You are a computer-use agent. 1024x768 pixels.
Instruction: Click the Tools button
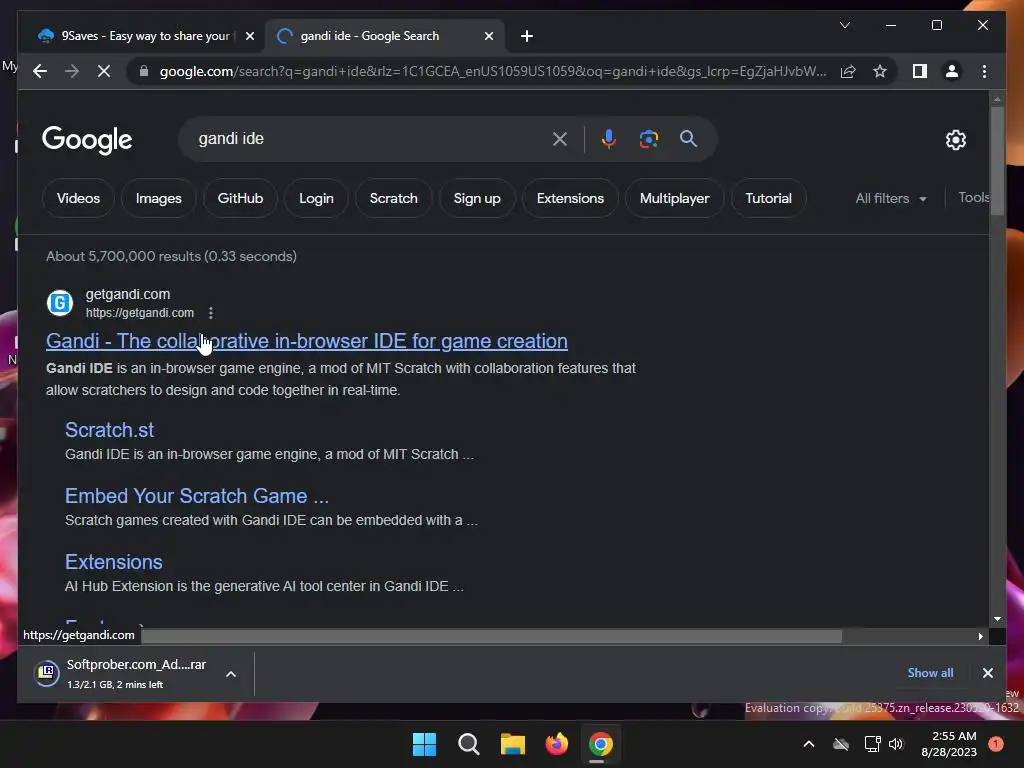(x=973, y=198)
